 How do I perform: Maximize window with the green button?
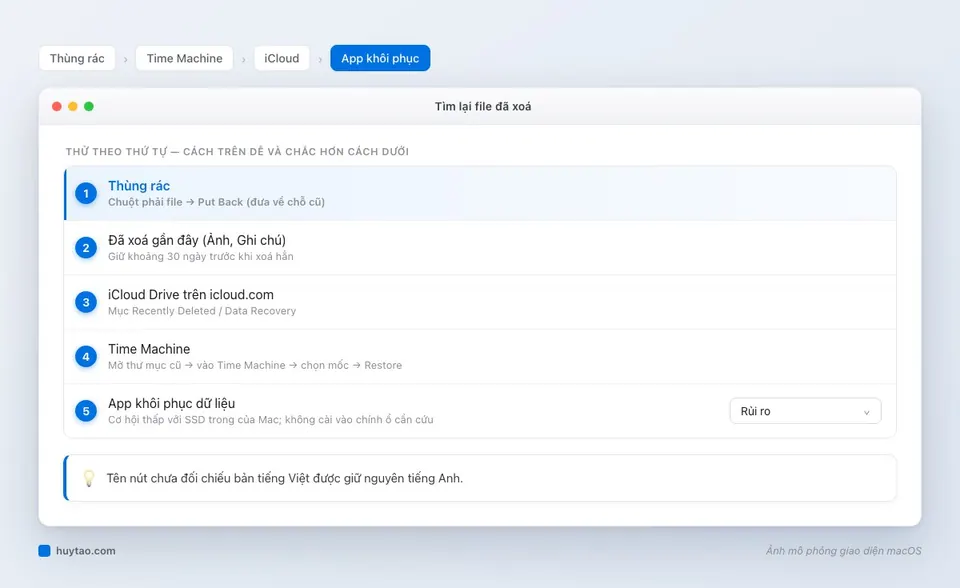click(x=89, y=107)
